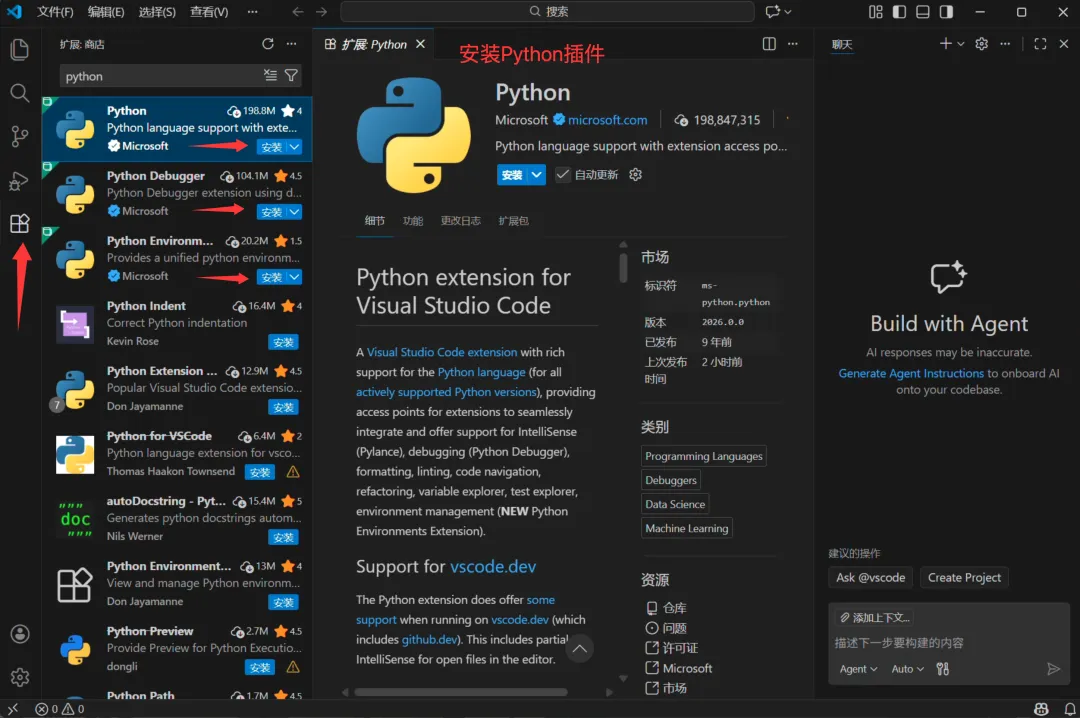Open the Extensions view icon

(19, 223)
